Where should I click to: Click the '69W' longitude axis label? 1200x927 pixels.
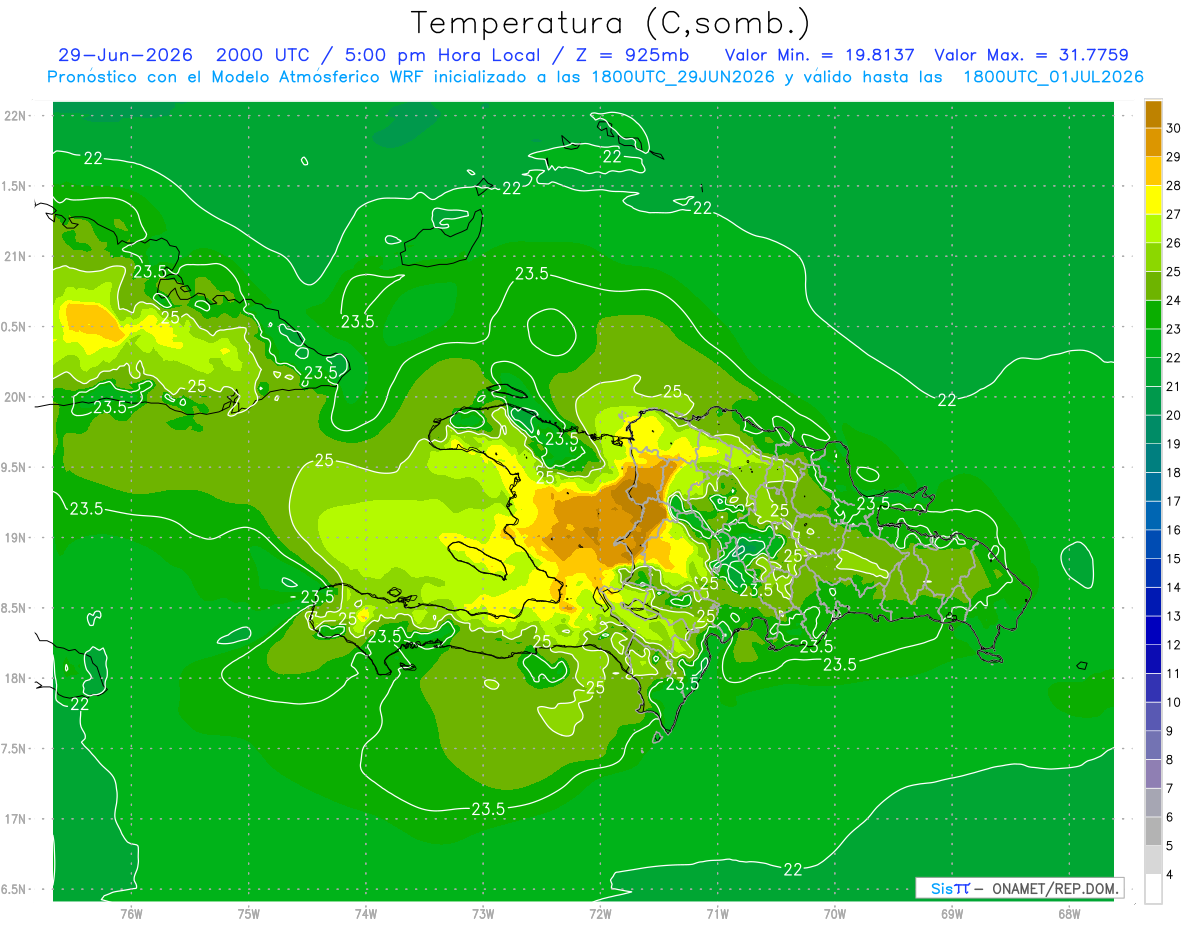[952, 913]
